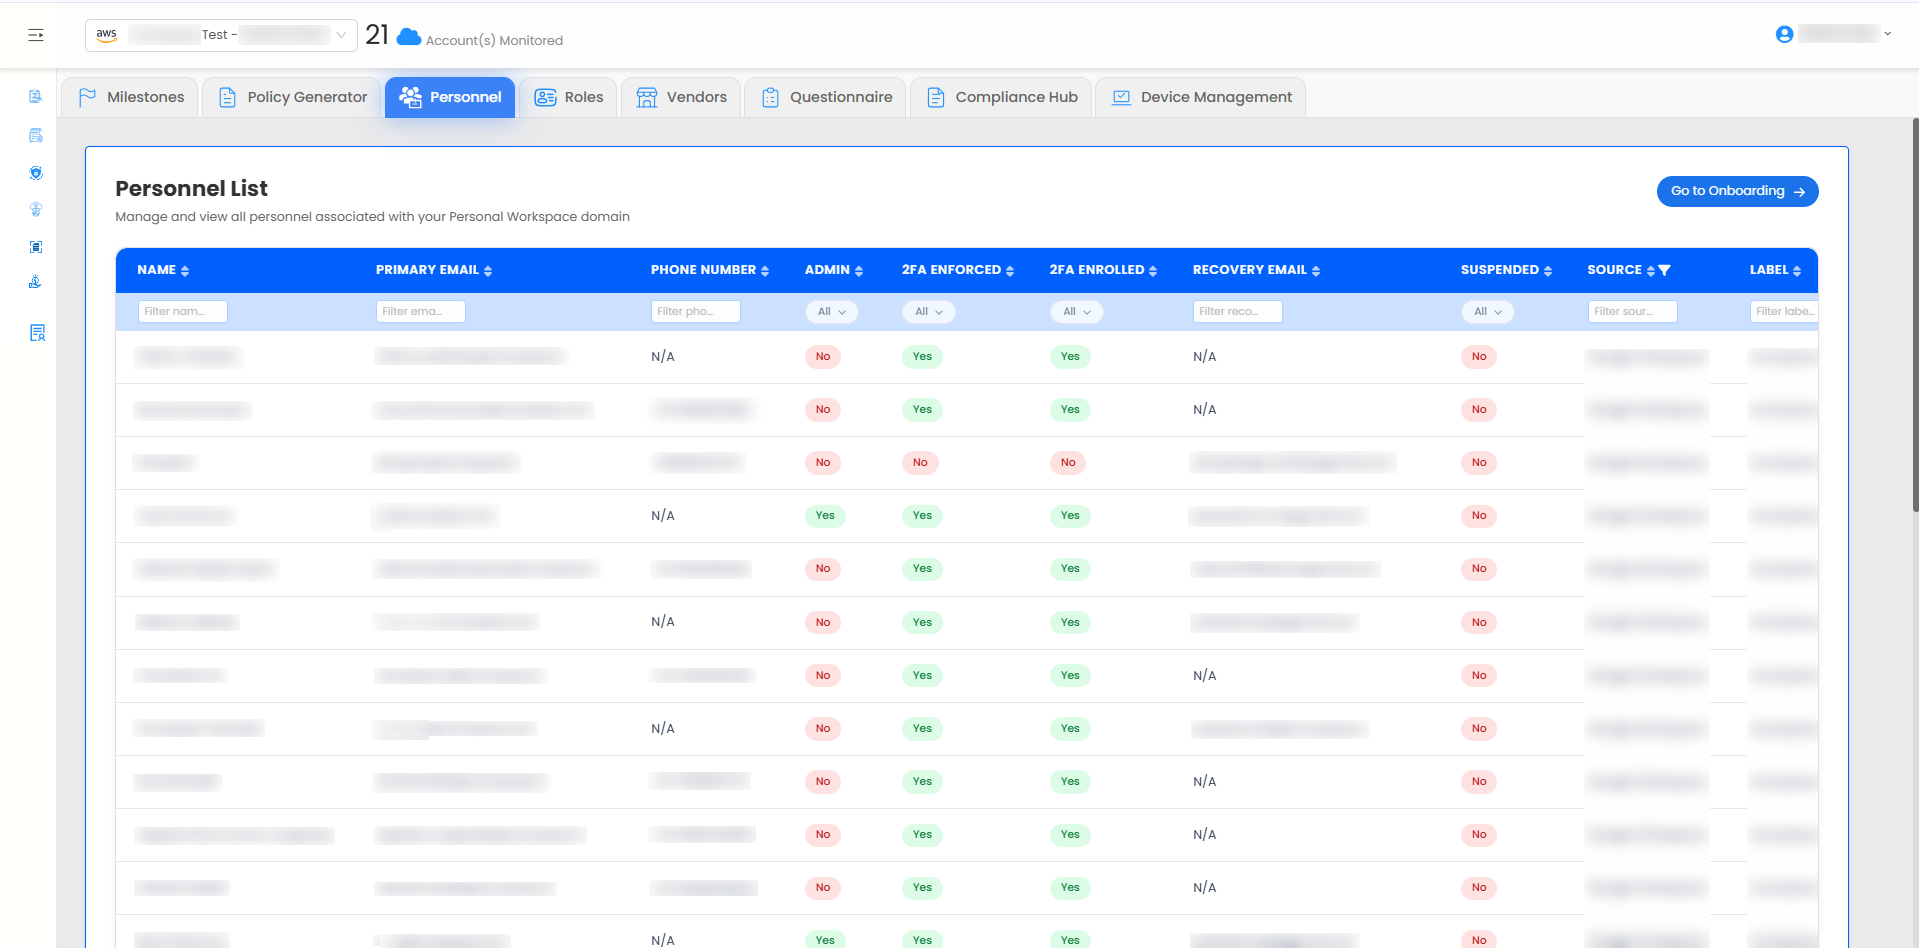Click the filter funnel icon on Source column

pos(1665,271)
